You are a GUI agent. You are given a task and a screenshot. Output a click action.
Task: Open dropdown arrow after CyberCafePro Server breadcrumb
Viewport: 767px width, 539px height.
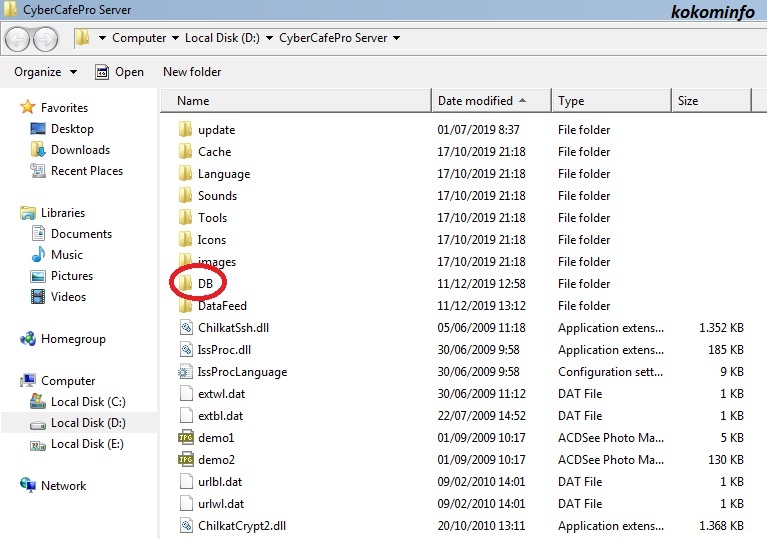[396, 38]
